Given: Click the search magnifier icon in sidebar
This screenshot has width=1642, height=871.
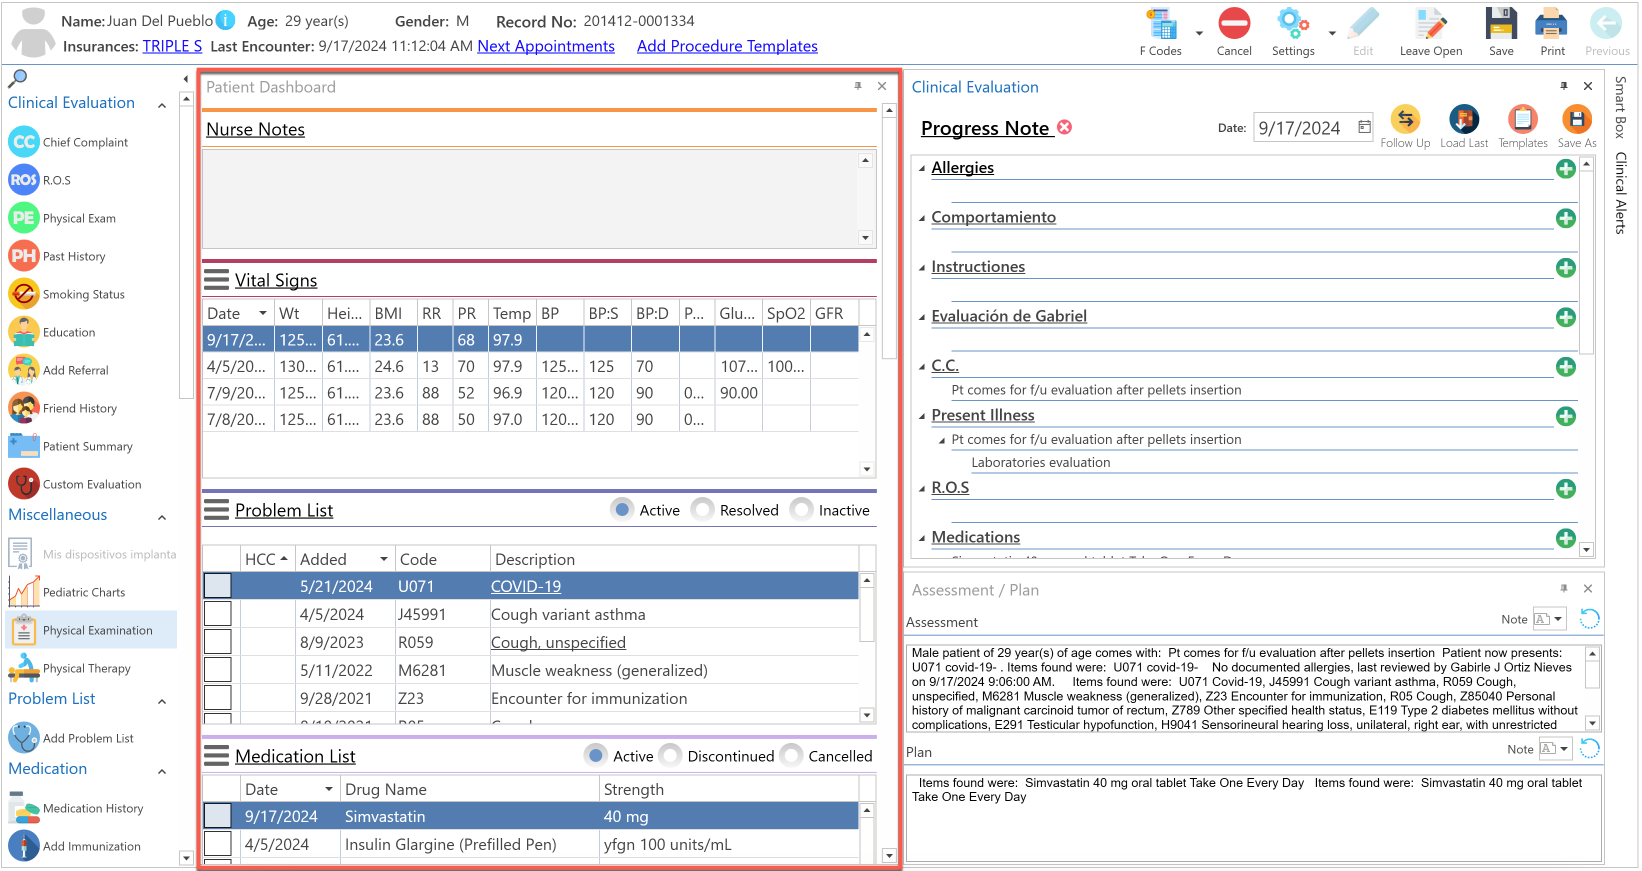Looking at the screenshot, I should tap(18, 78).
